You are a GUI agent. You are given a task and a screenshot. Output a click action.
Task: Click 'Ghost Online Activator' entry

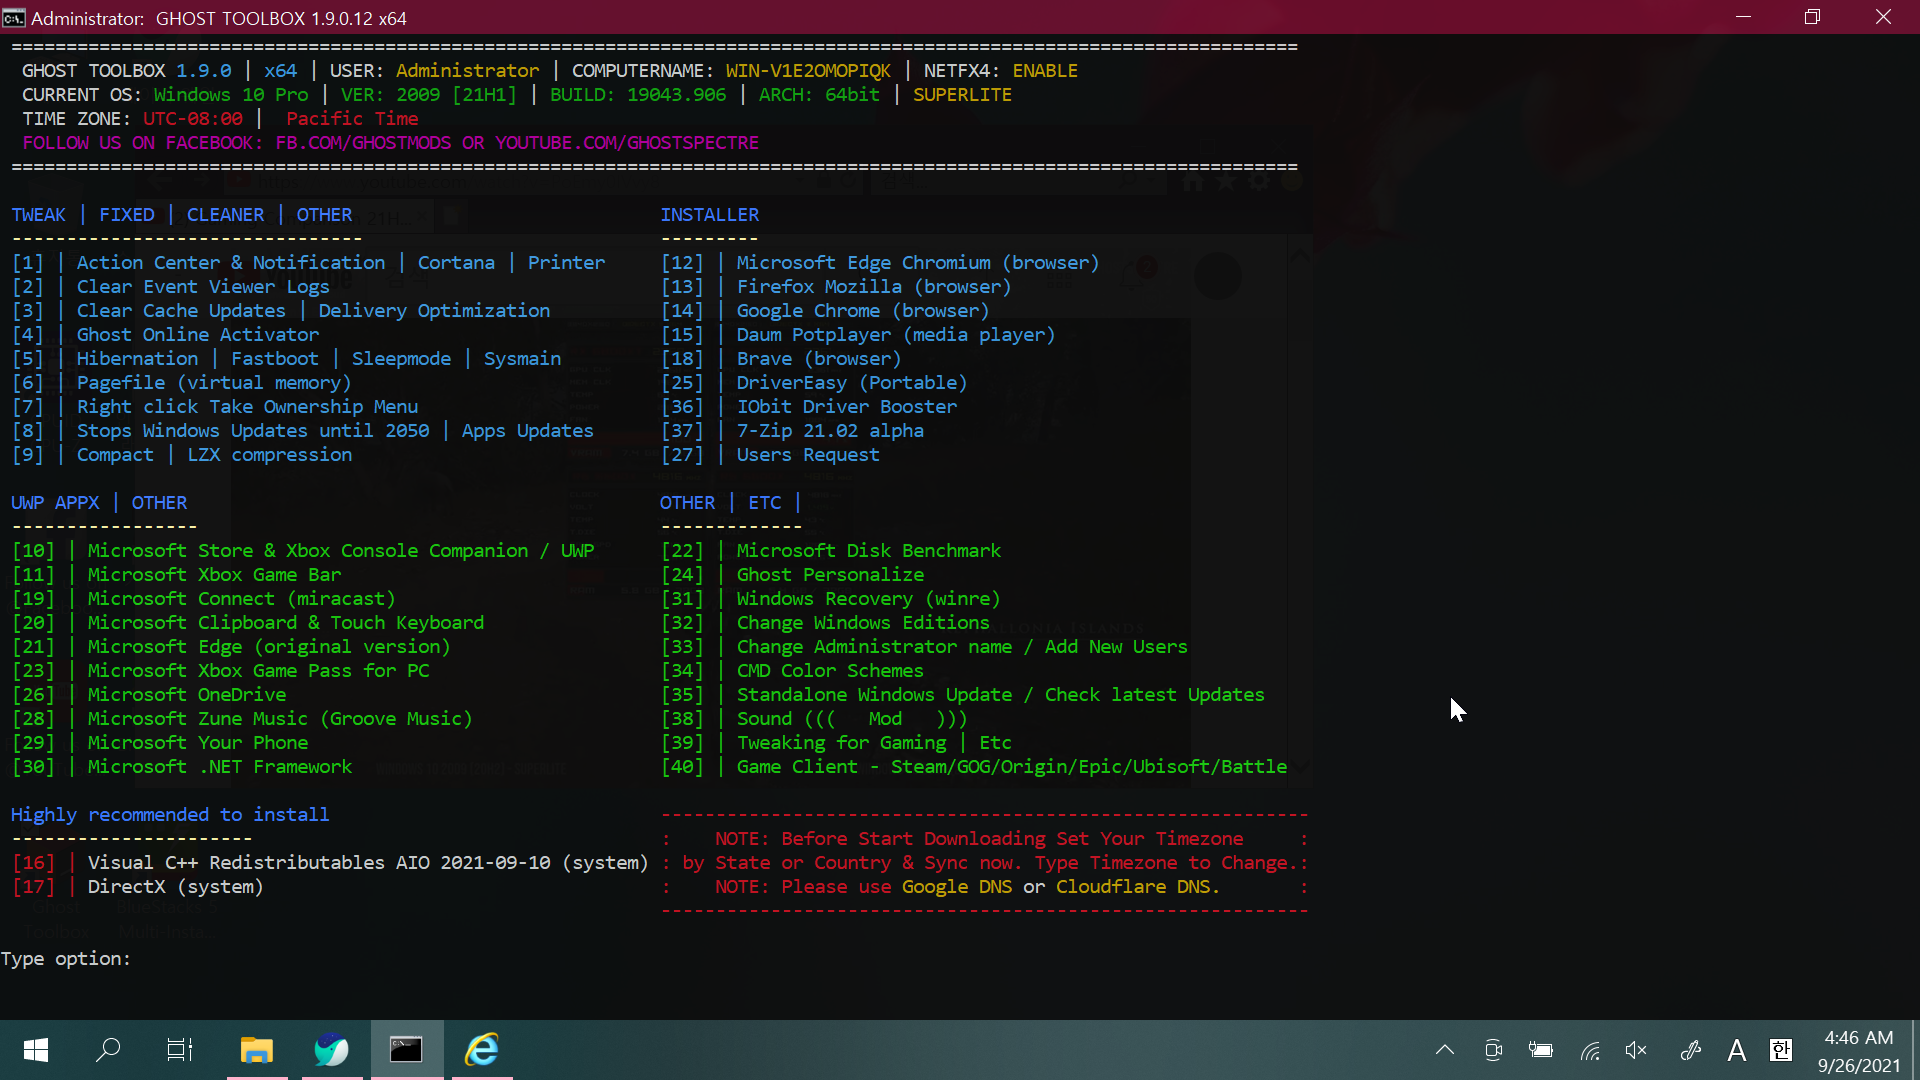[x=198, y=335]
